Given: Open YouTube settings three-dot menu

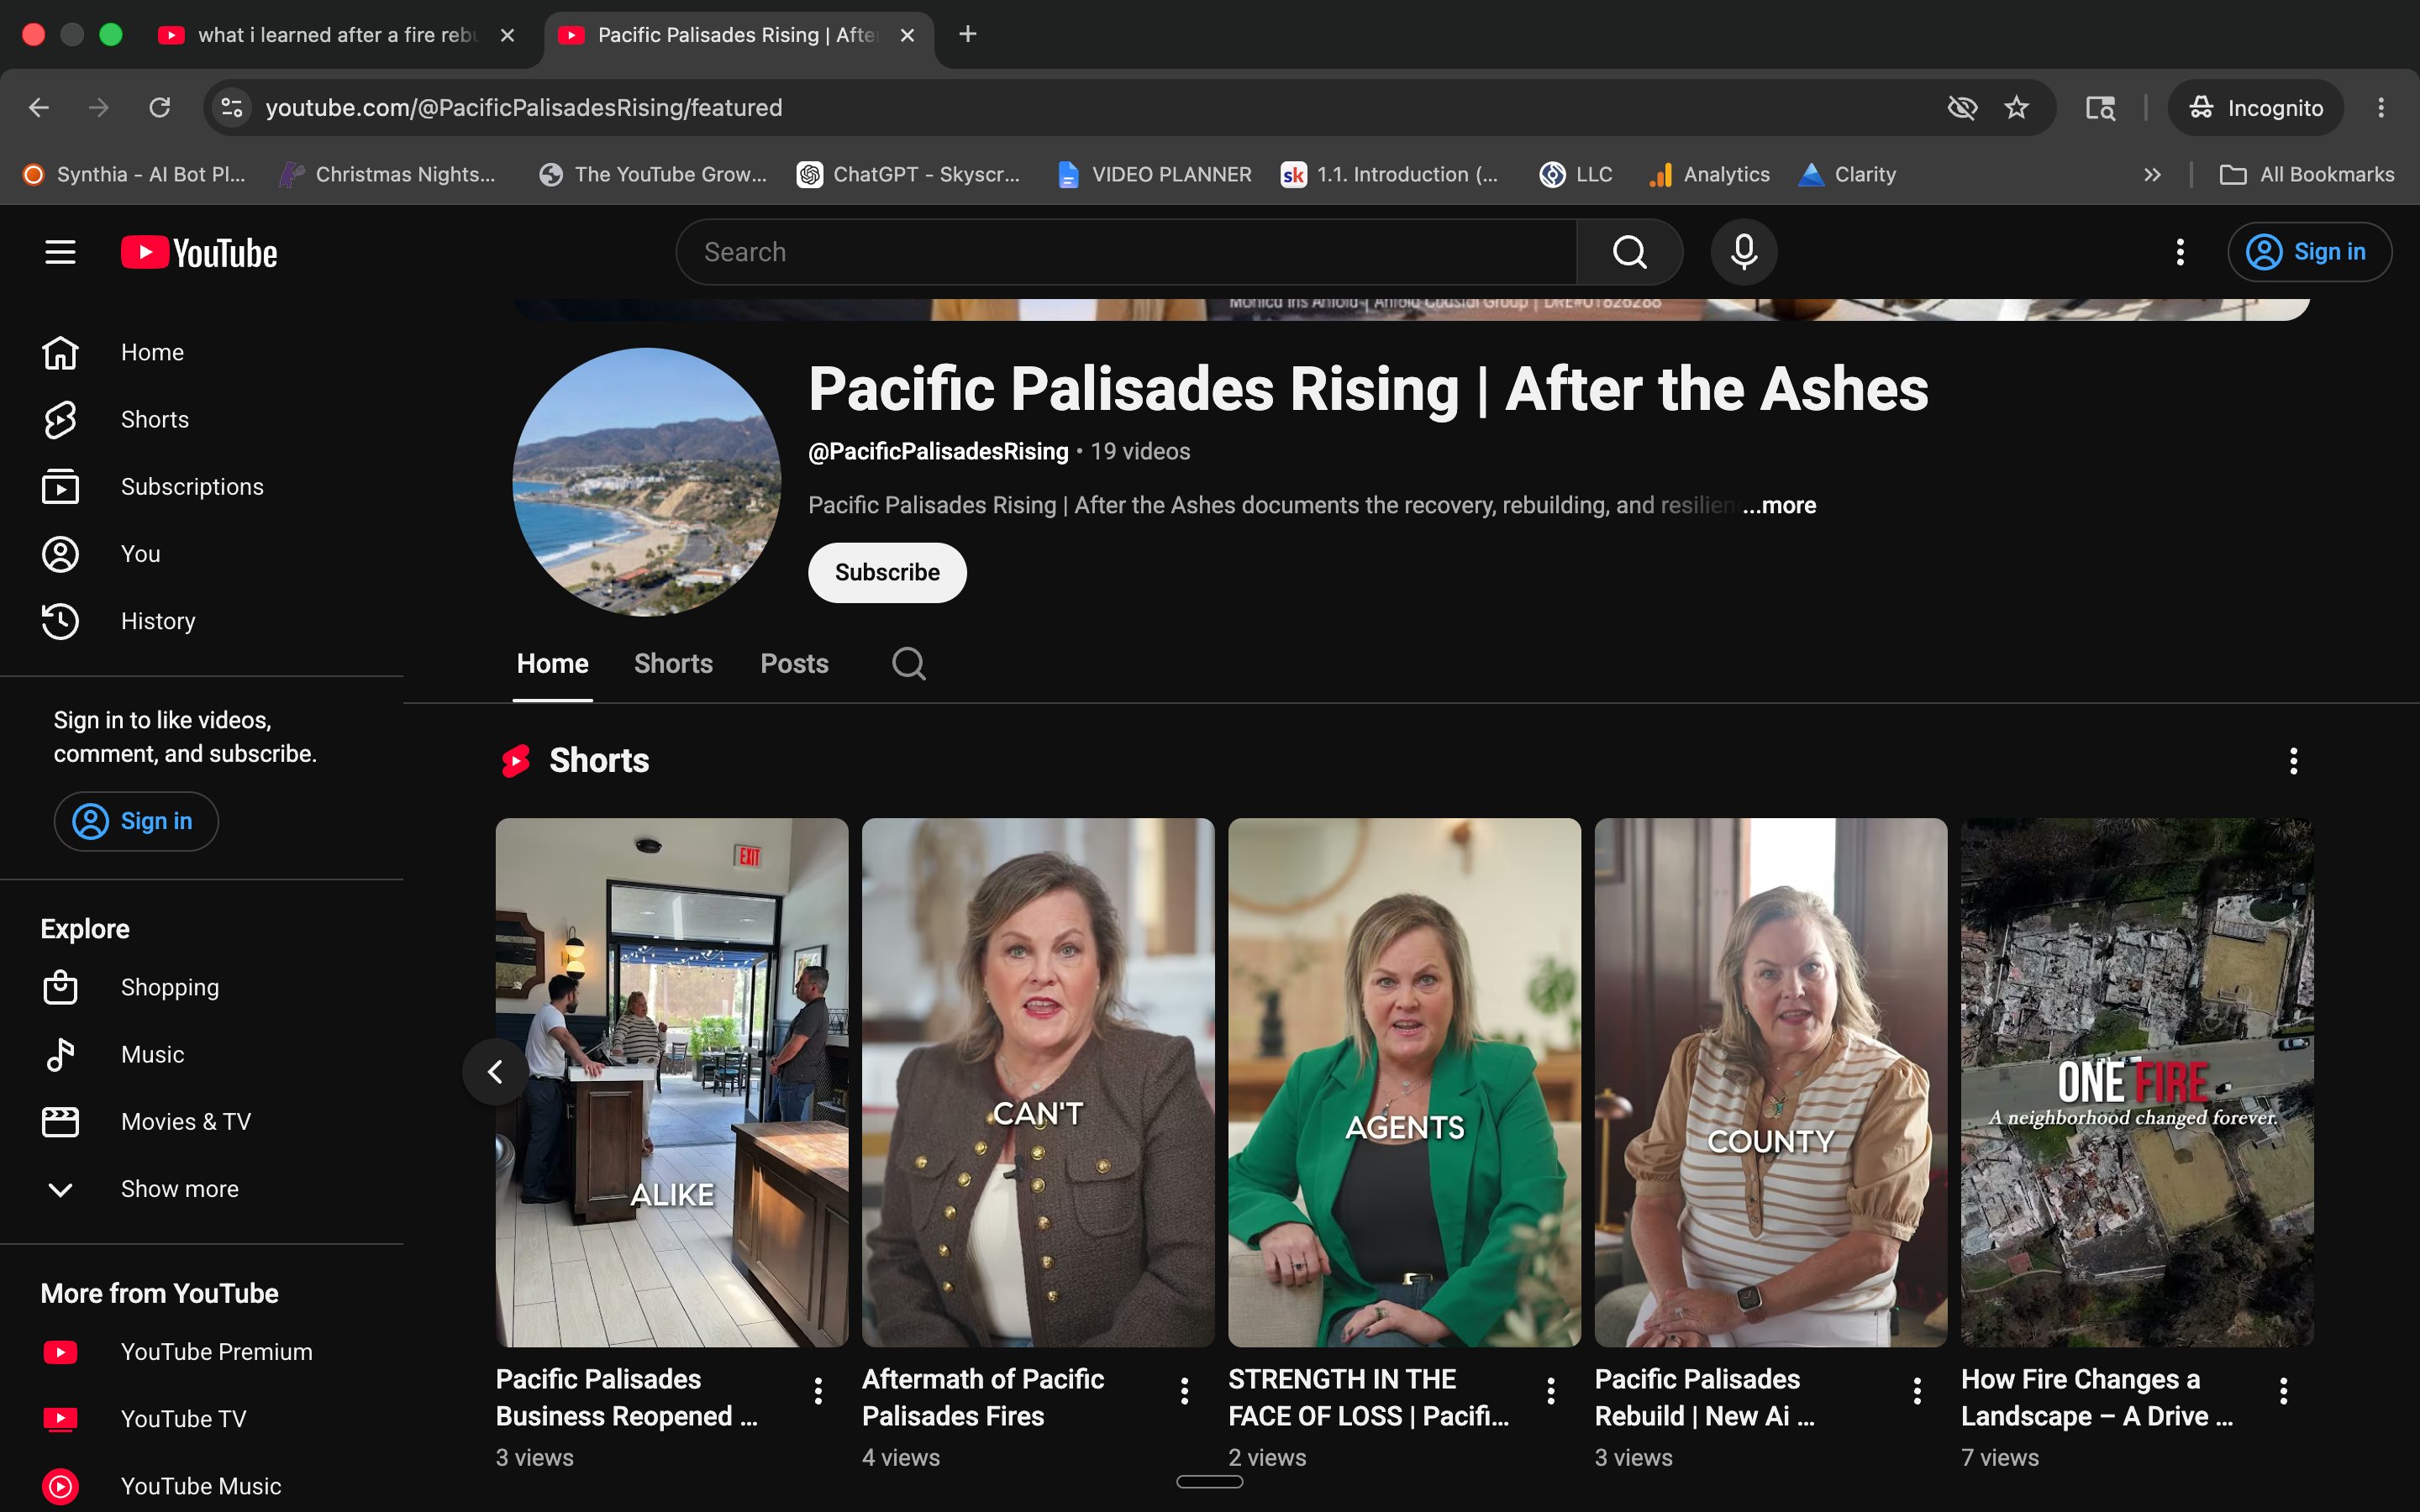Looking at the screenshot, I should [2180, 252].
